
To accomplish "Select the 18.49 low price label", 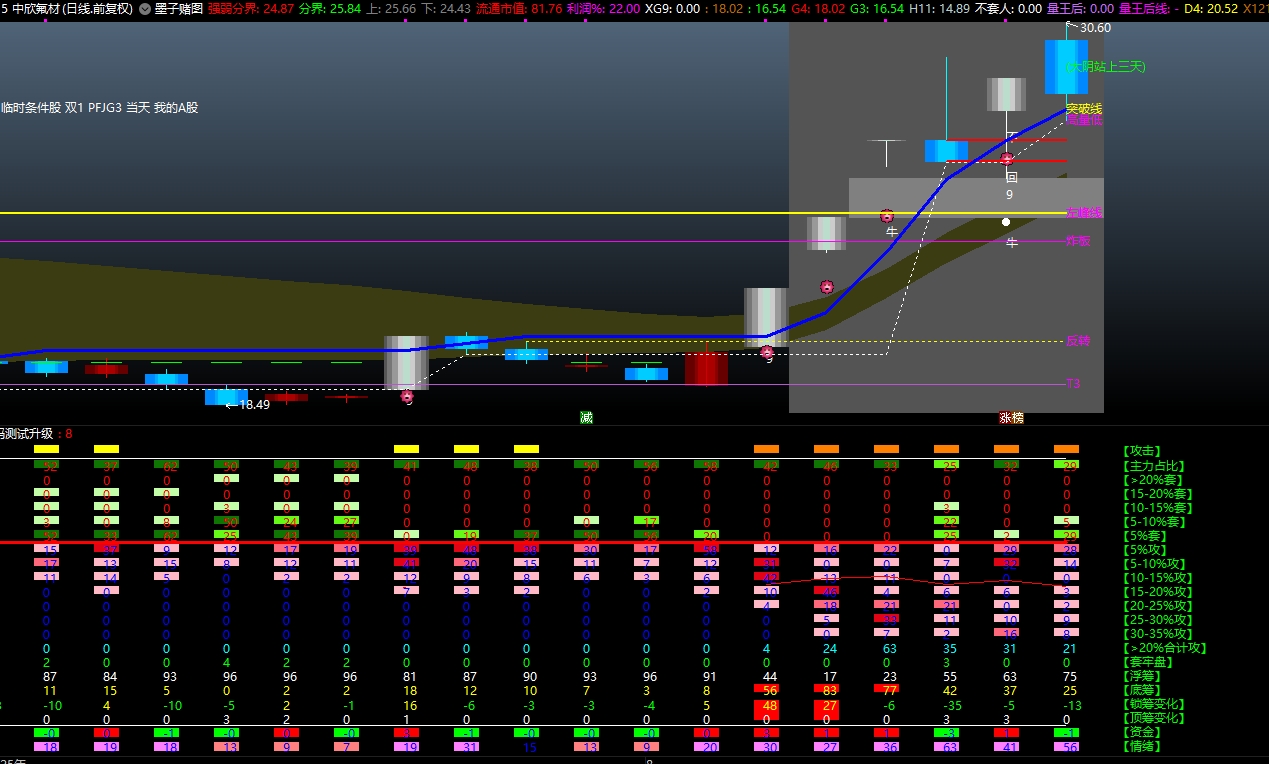I will 254,405.
